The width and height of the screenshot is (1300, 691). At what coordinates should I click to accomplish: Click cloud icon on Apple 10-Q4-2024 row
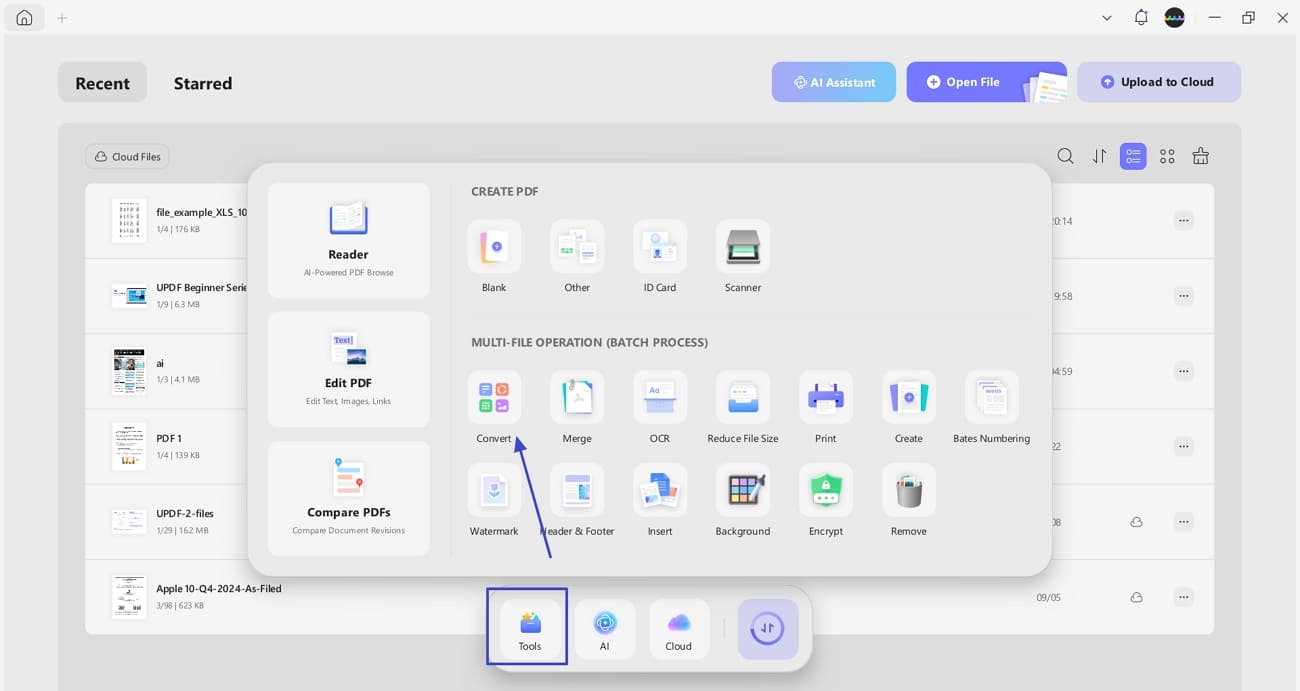click(x=1136, y=597)
